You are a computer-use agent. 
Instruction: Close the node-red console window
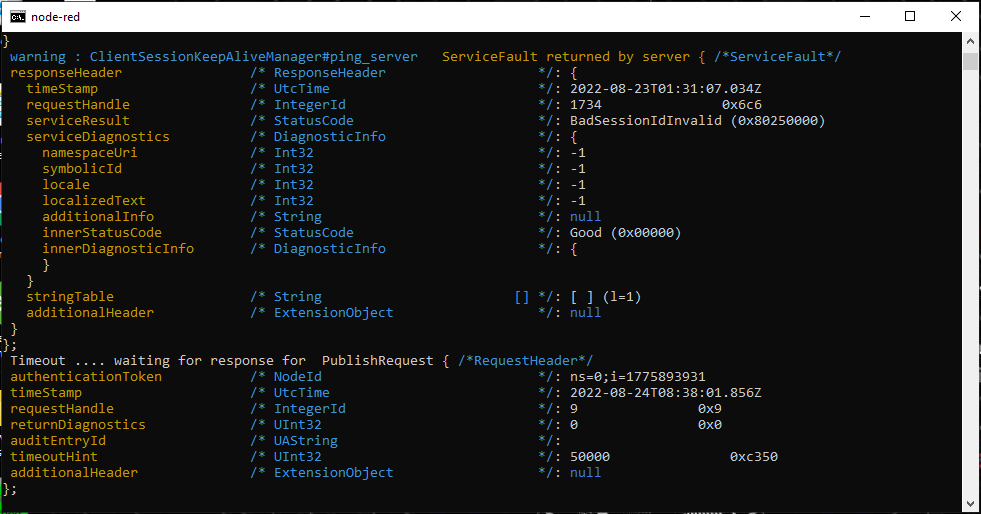click(956, 17)
